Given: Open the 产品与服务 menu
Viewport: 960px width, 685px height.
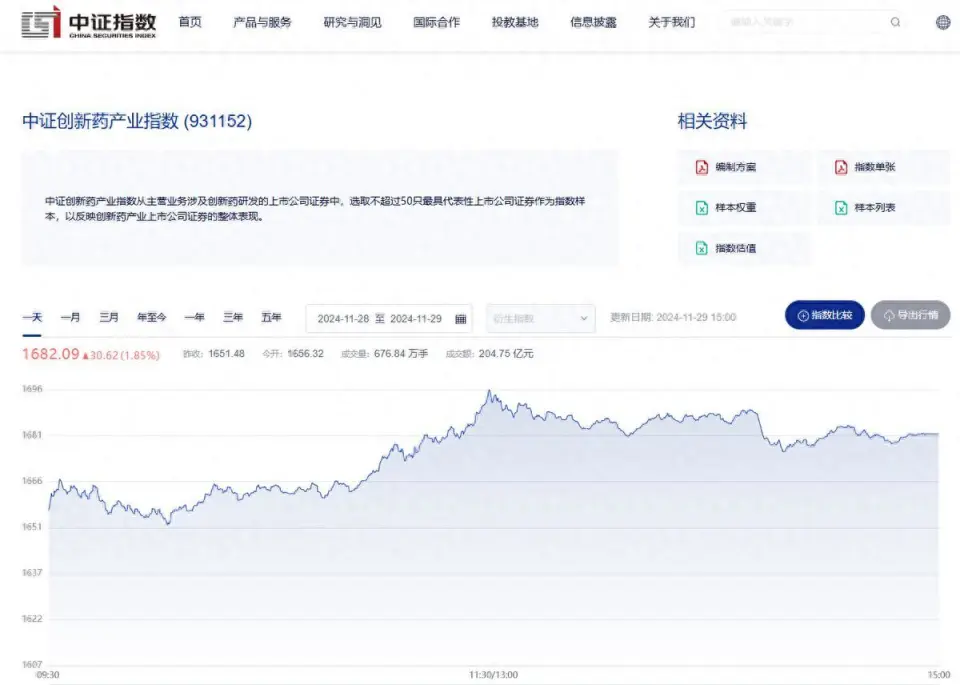Looking at the screenshot, I should (x=262, y=22).
